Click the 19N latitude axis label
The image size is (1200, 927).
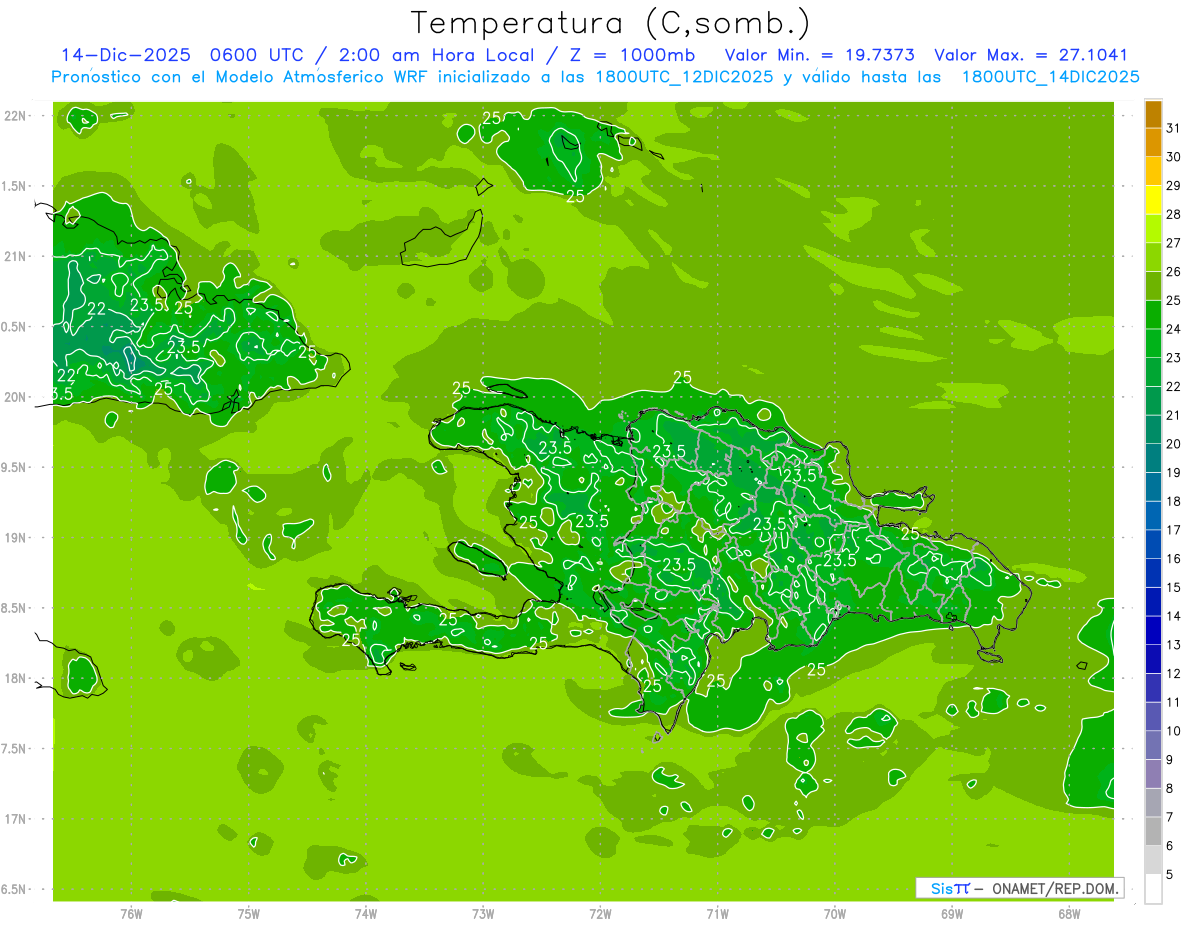(x=17, y=538)
